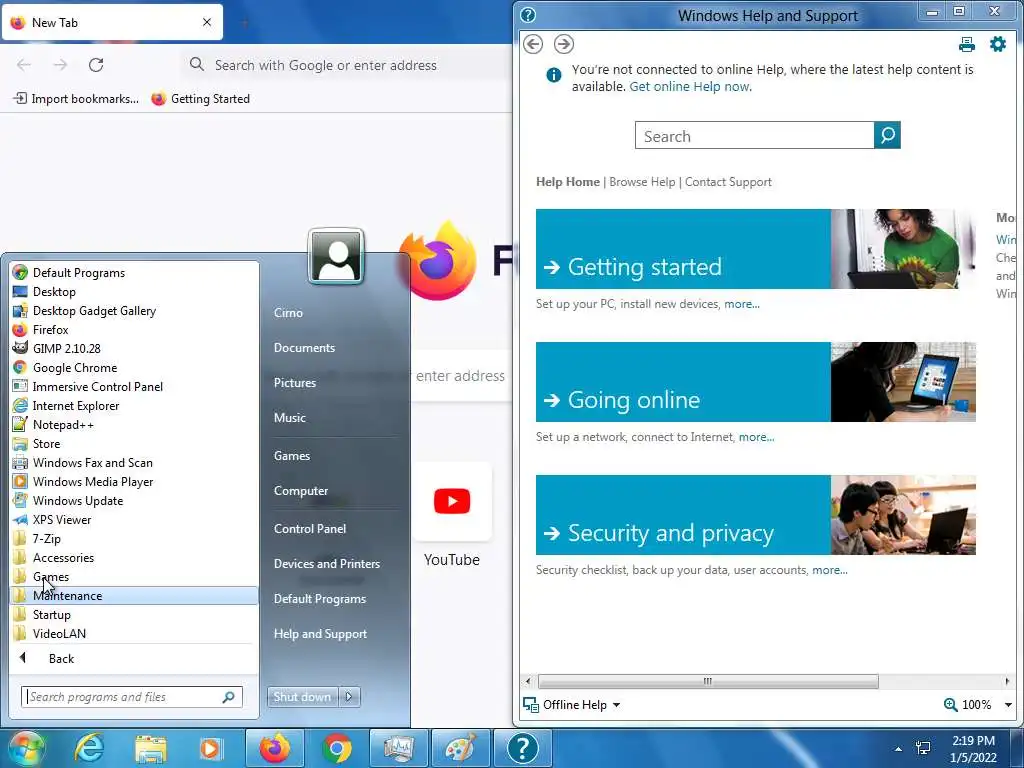Expand the 7-Zip folder in Start menu
Viewport: 1024px width, 768px height.
click(x=134, y=539)
